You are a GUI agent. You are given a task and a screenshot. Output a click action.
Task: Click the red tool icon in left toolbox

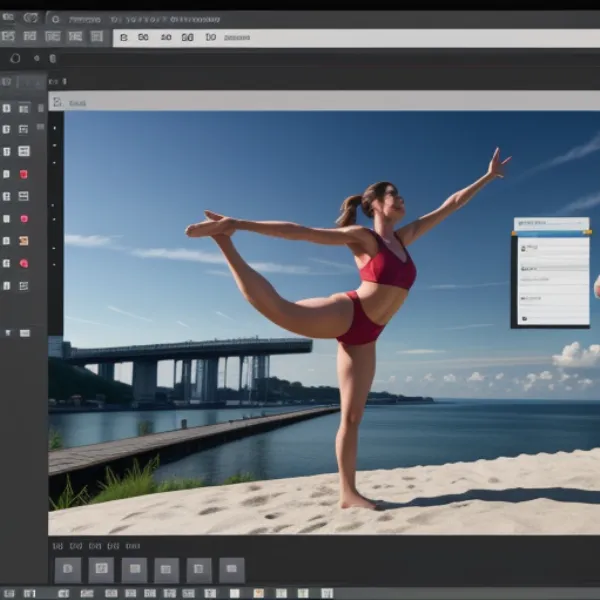[24, 174]
